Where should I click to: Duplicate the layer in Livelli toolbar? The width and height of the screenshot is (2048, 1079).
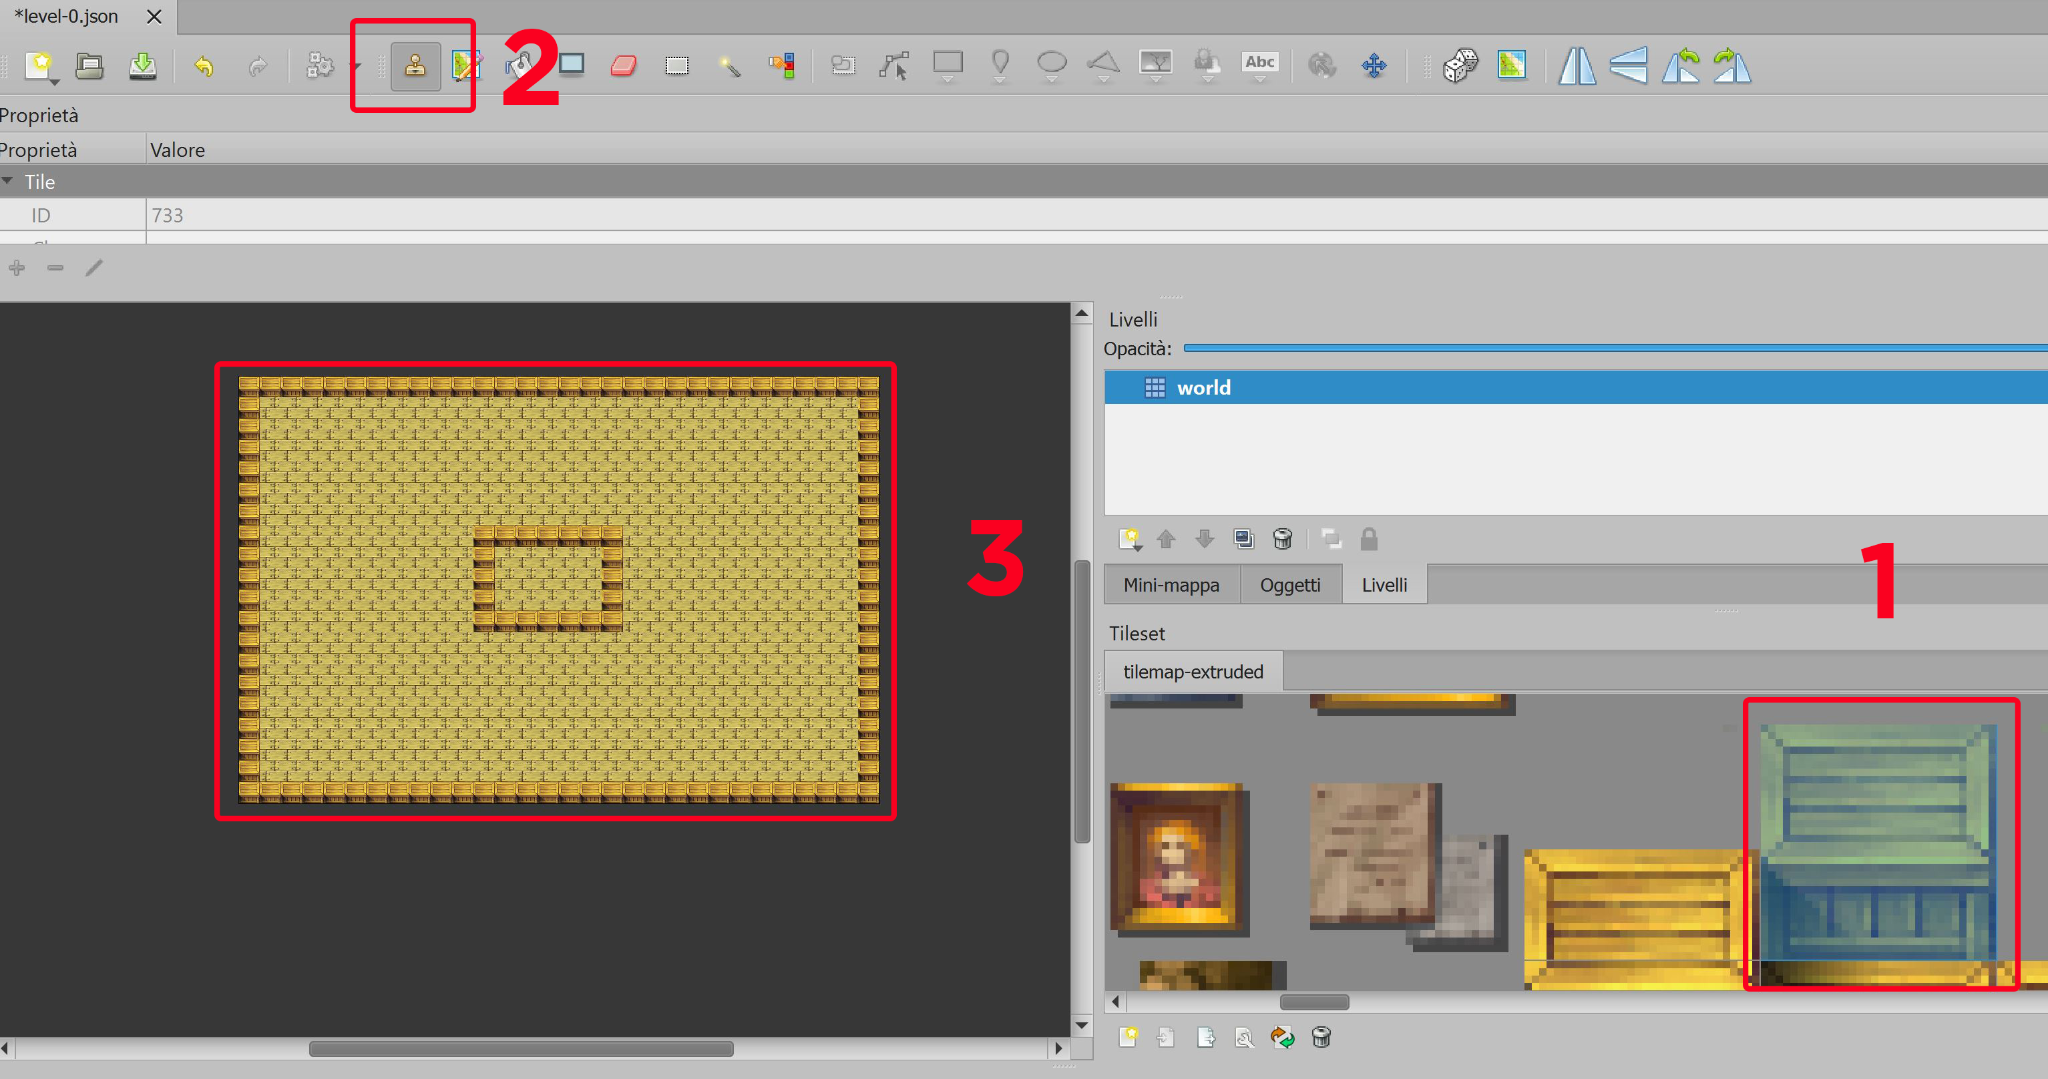click(1244, 540)
